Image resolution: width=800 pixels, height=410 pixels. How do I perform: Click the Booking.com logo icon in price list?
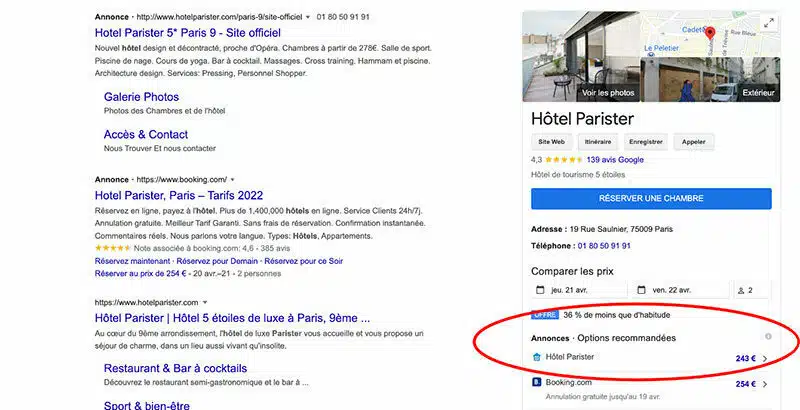coord(536,382)
